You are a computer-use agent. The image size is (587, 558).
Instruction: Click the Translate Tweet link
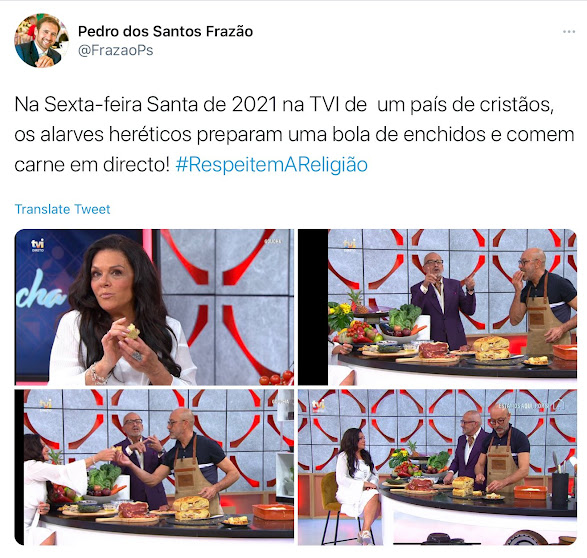point(62,209)
